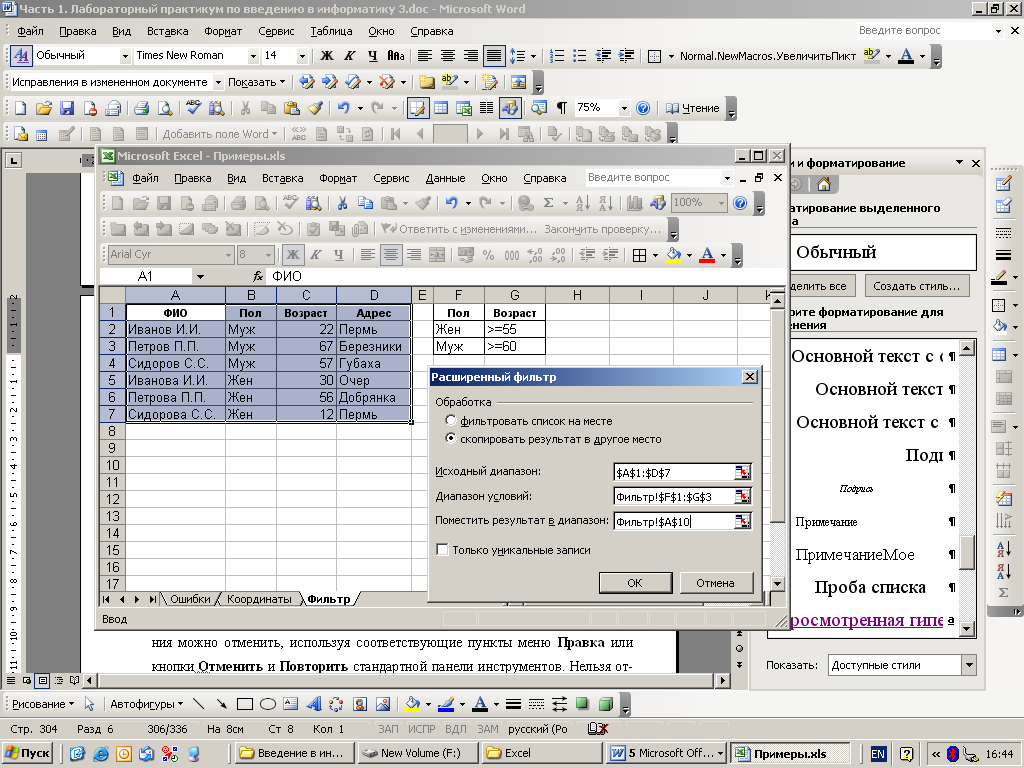This screenshot has height=768, width=1024.
Task: Click Word Print icon
Action: tap(142, 108)
